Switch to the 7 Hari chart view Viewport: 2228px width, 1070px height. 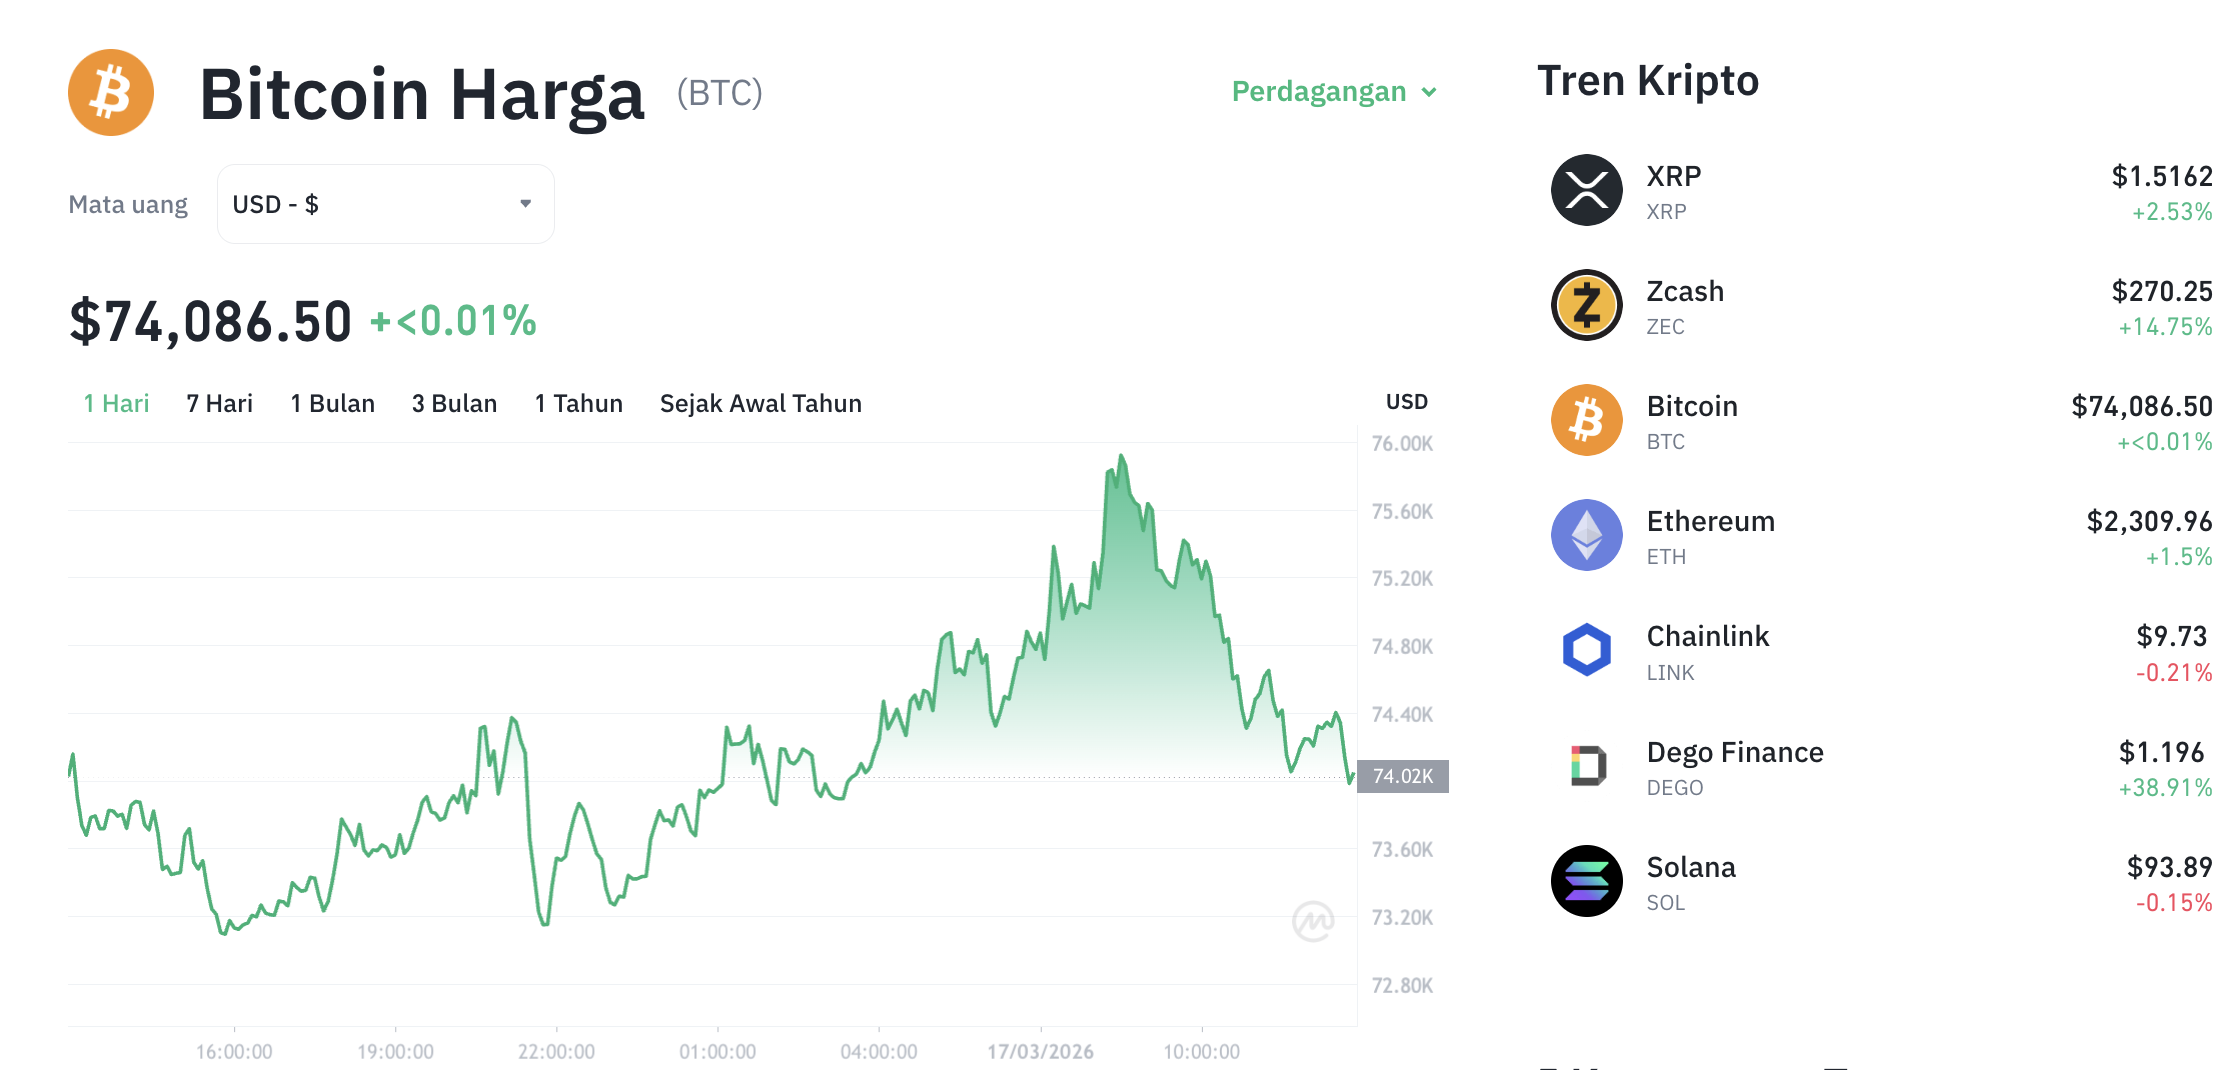click(x=219, y=403)
